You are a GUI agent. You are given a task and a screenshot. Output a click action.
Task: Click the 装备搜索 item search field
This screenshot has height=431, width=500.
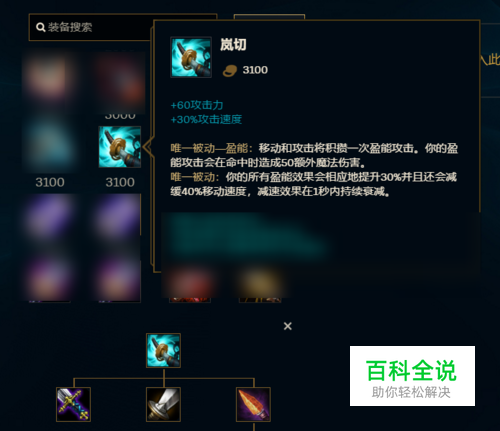91,27
